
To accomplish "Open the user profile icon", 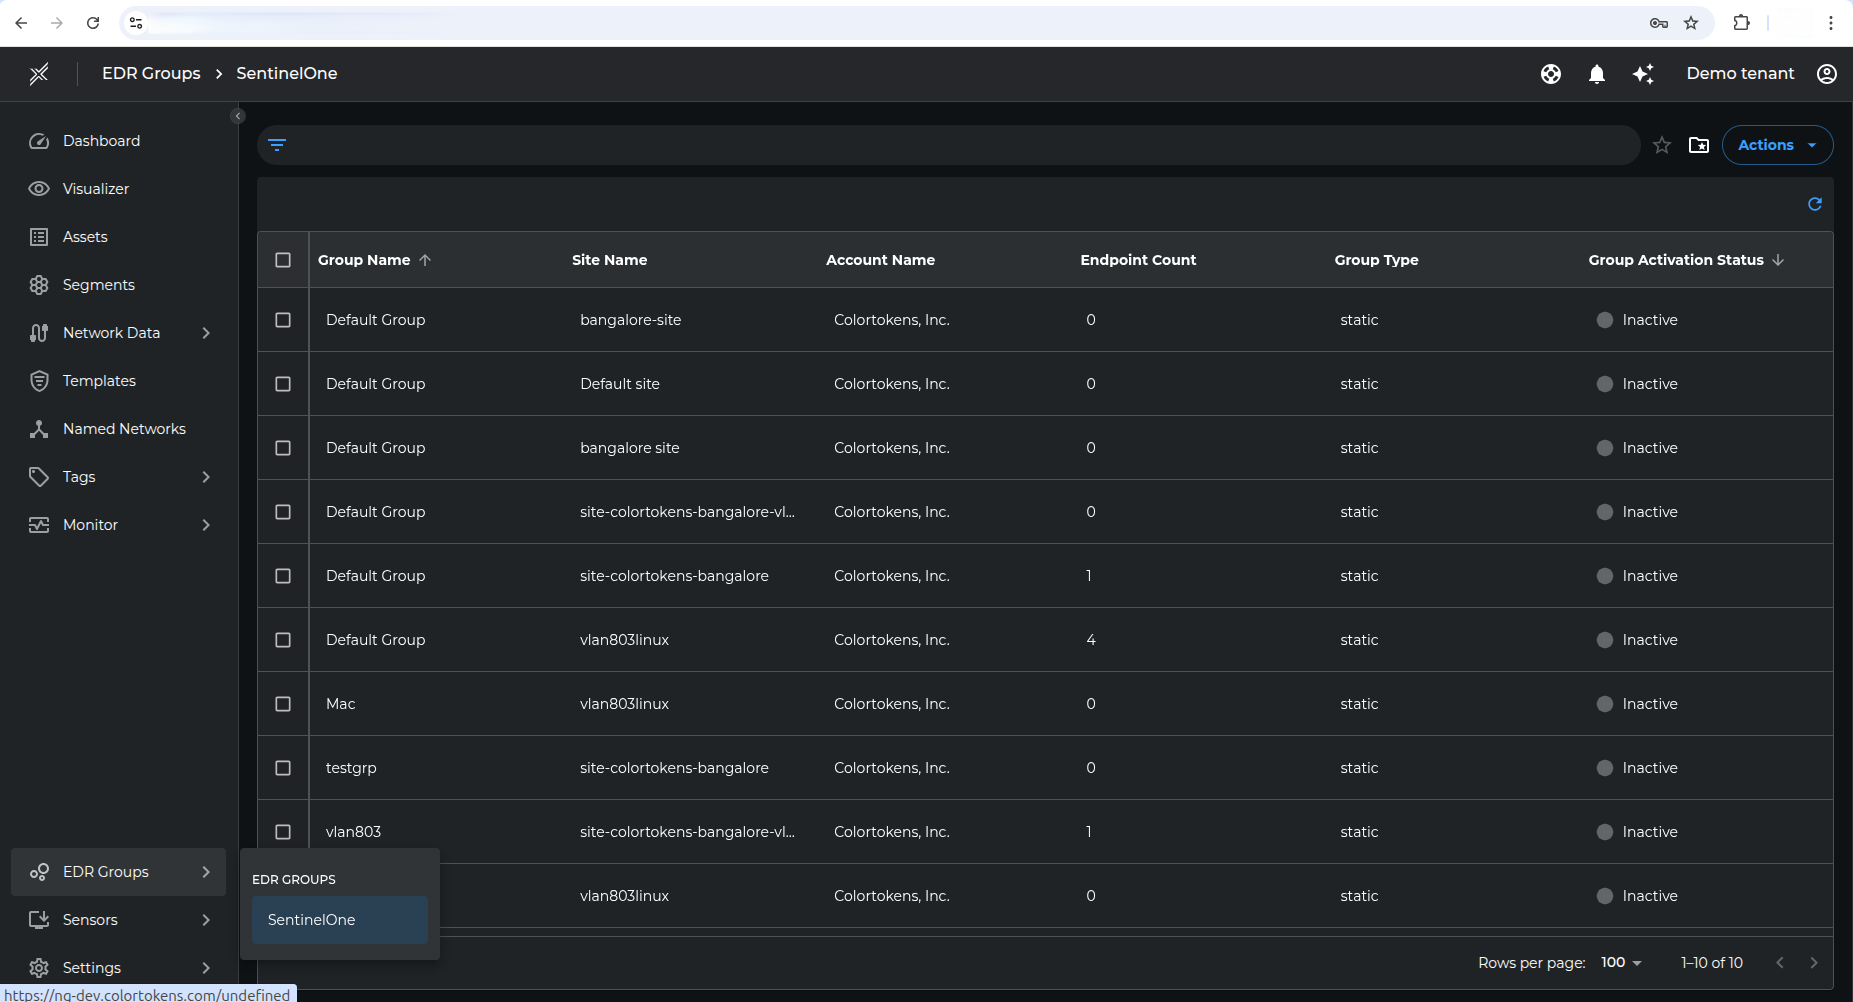I will 1826,74.
